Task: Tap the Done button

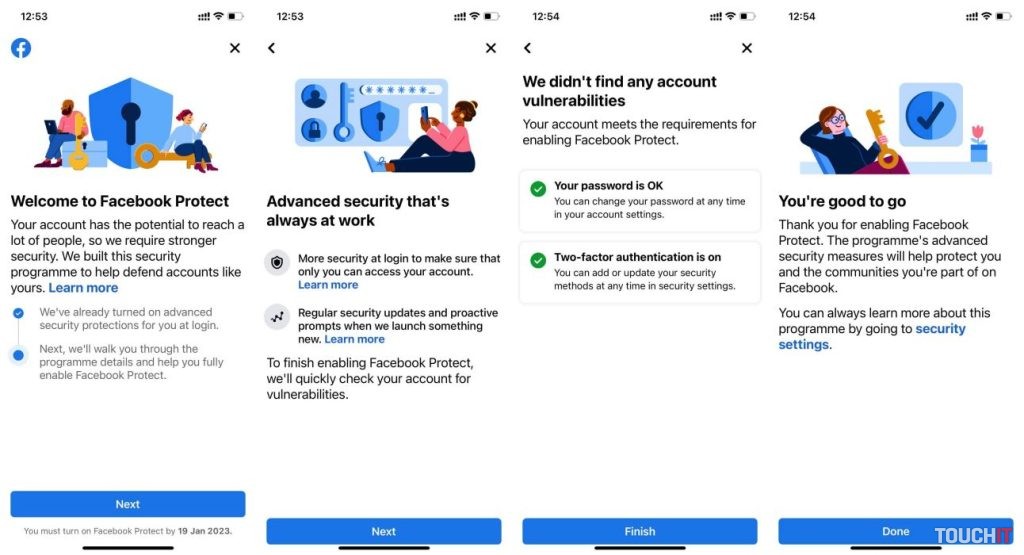Action: tap(896, 531)
